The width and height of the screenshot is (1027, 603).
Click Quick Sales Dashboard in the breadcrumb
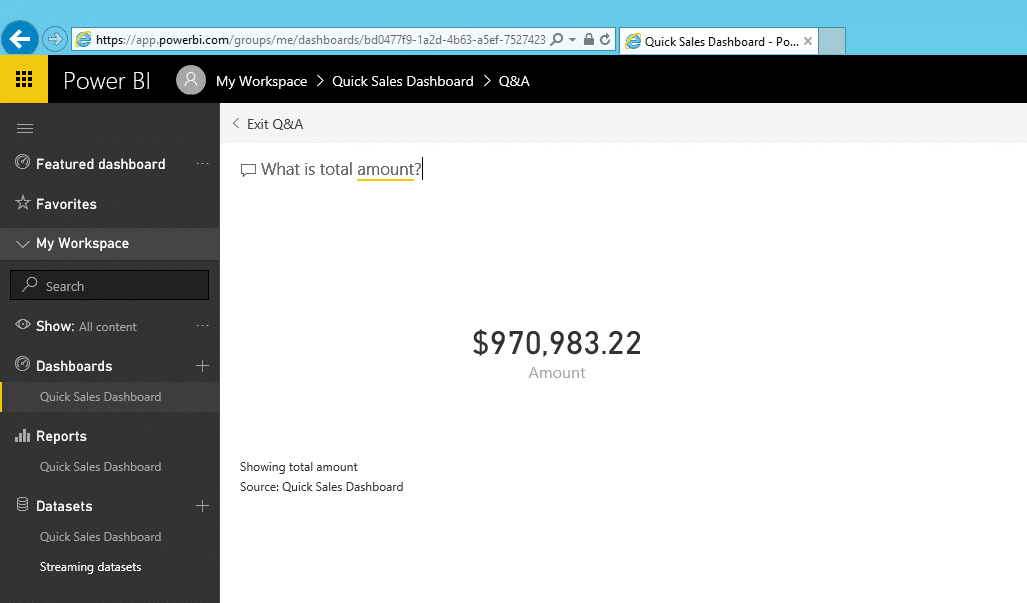(x=403, y=81)
